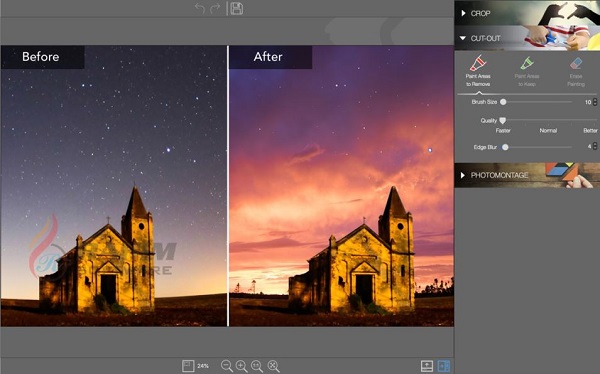Viewport: 600px width, 374px height.
Task: Increase Brush Size value with stepper
Action: (x=595, y=100)
